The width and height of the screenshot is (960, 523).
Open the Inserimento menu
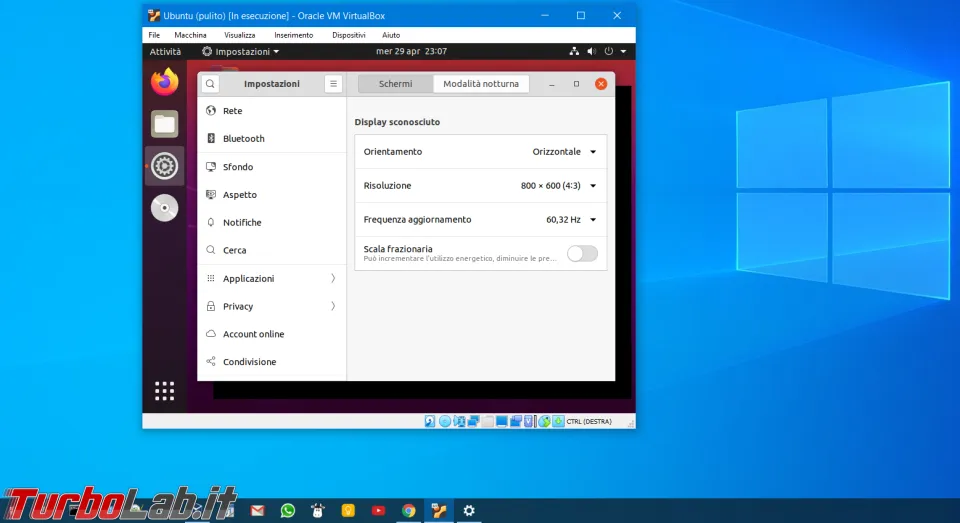pos(294,35)
